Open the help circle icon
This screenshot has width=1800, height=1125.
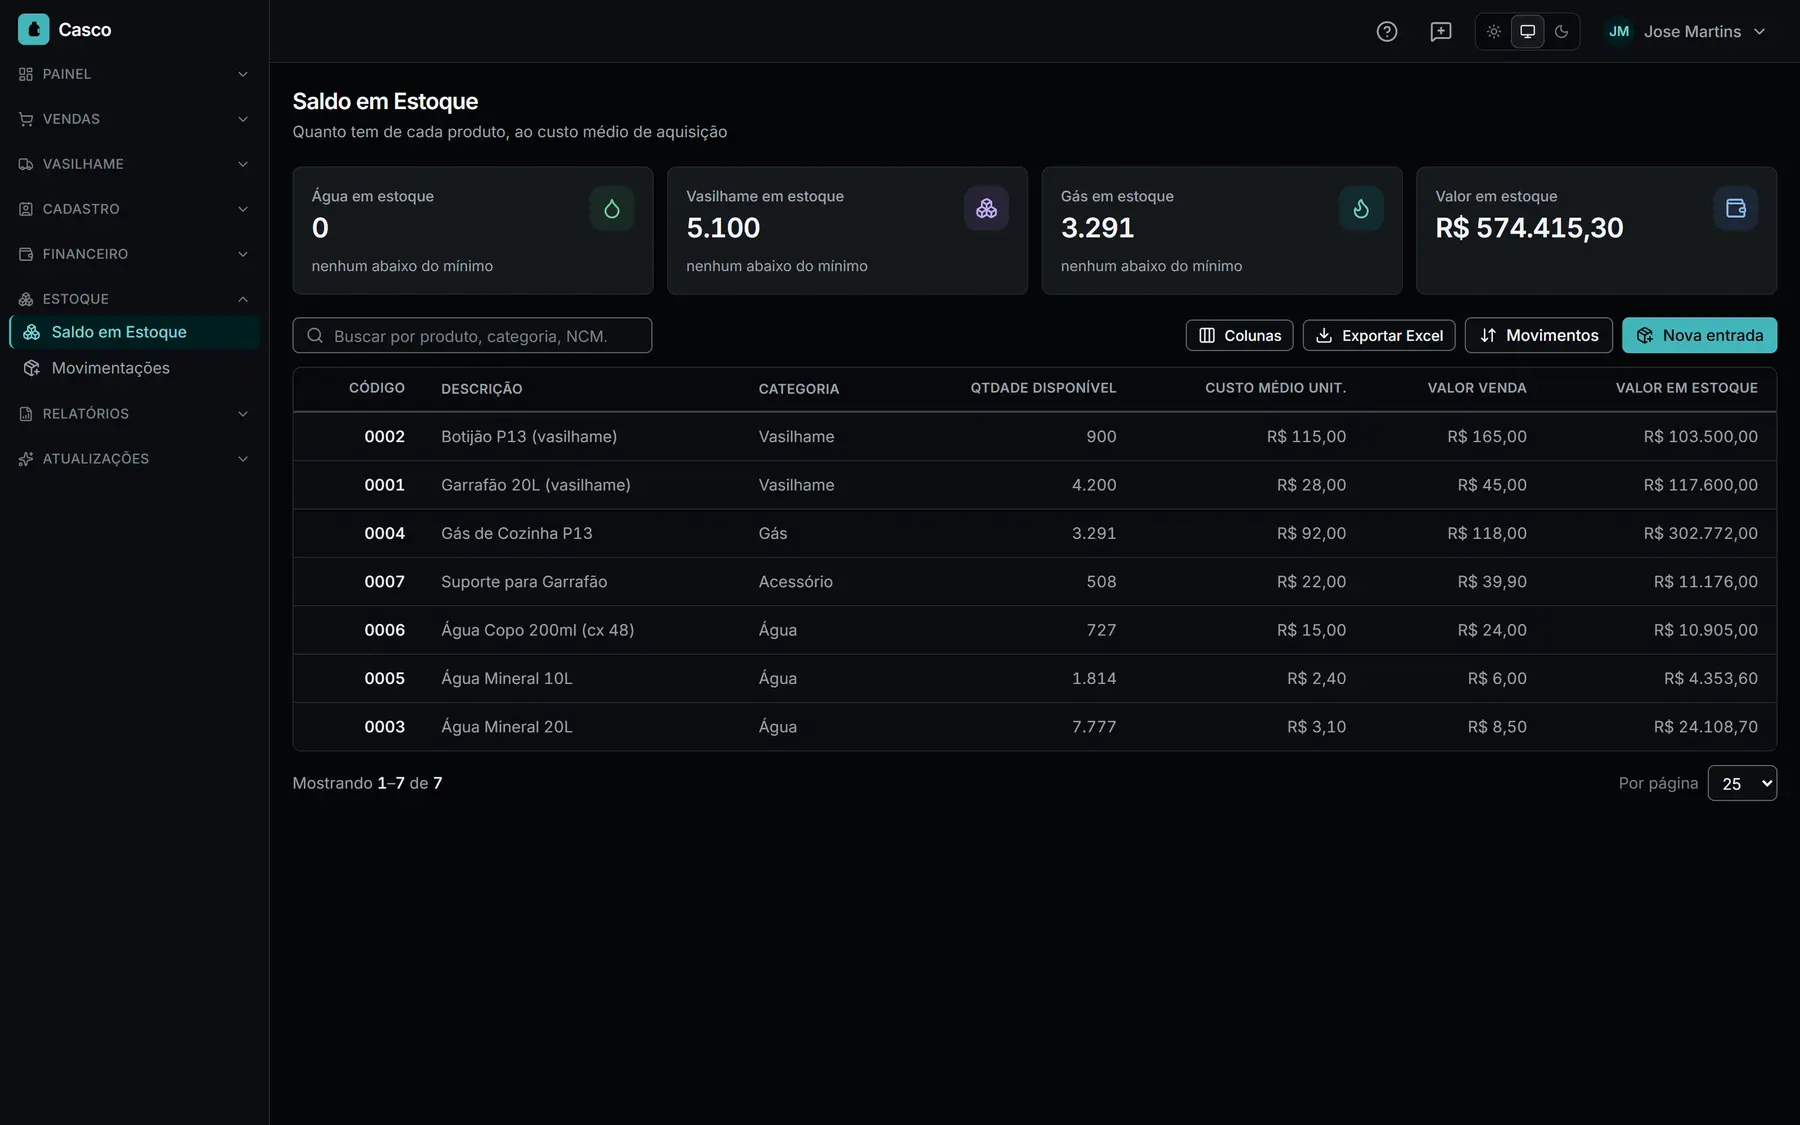point(1386,31)
